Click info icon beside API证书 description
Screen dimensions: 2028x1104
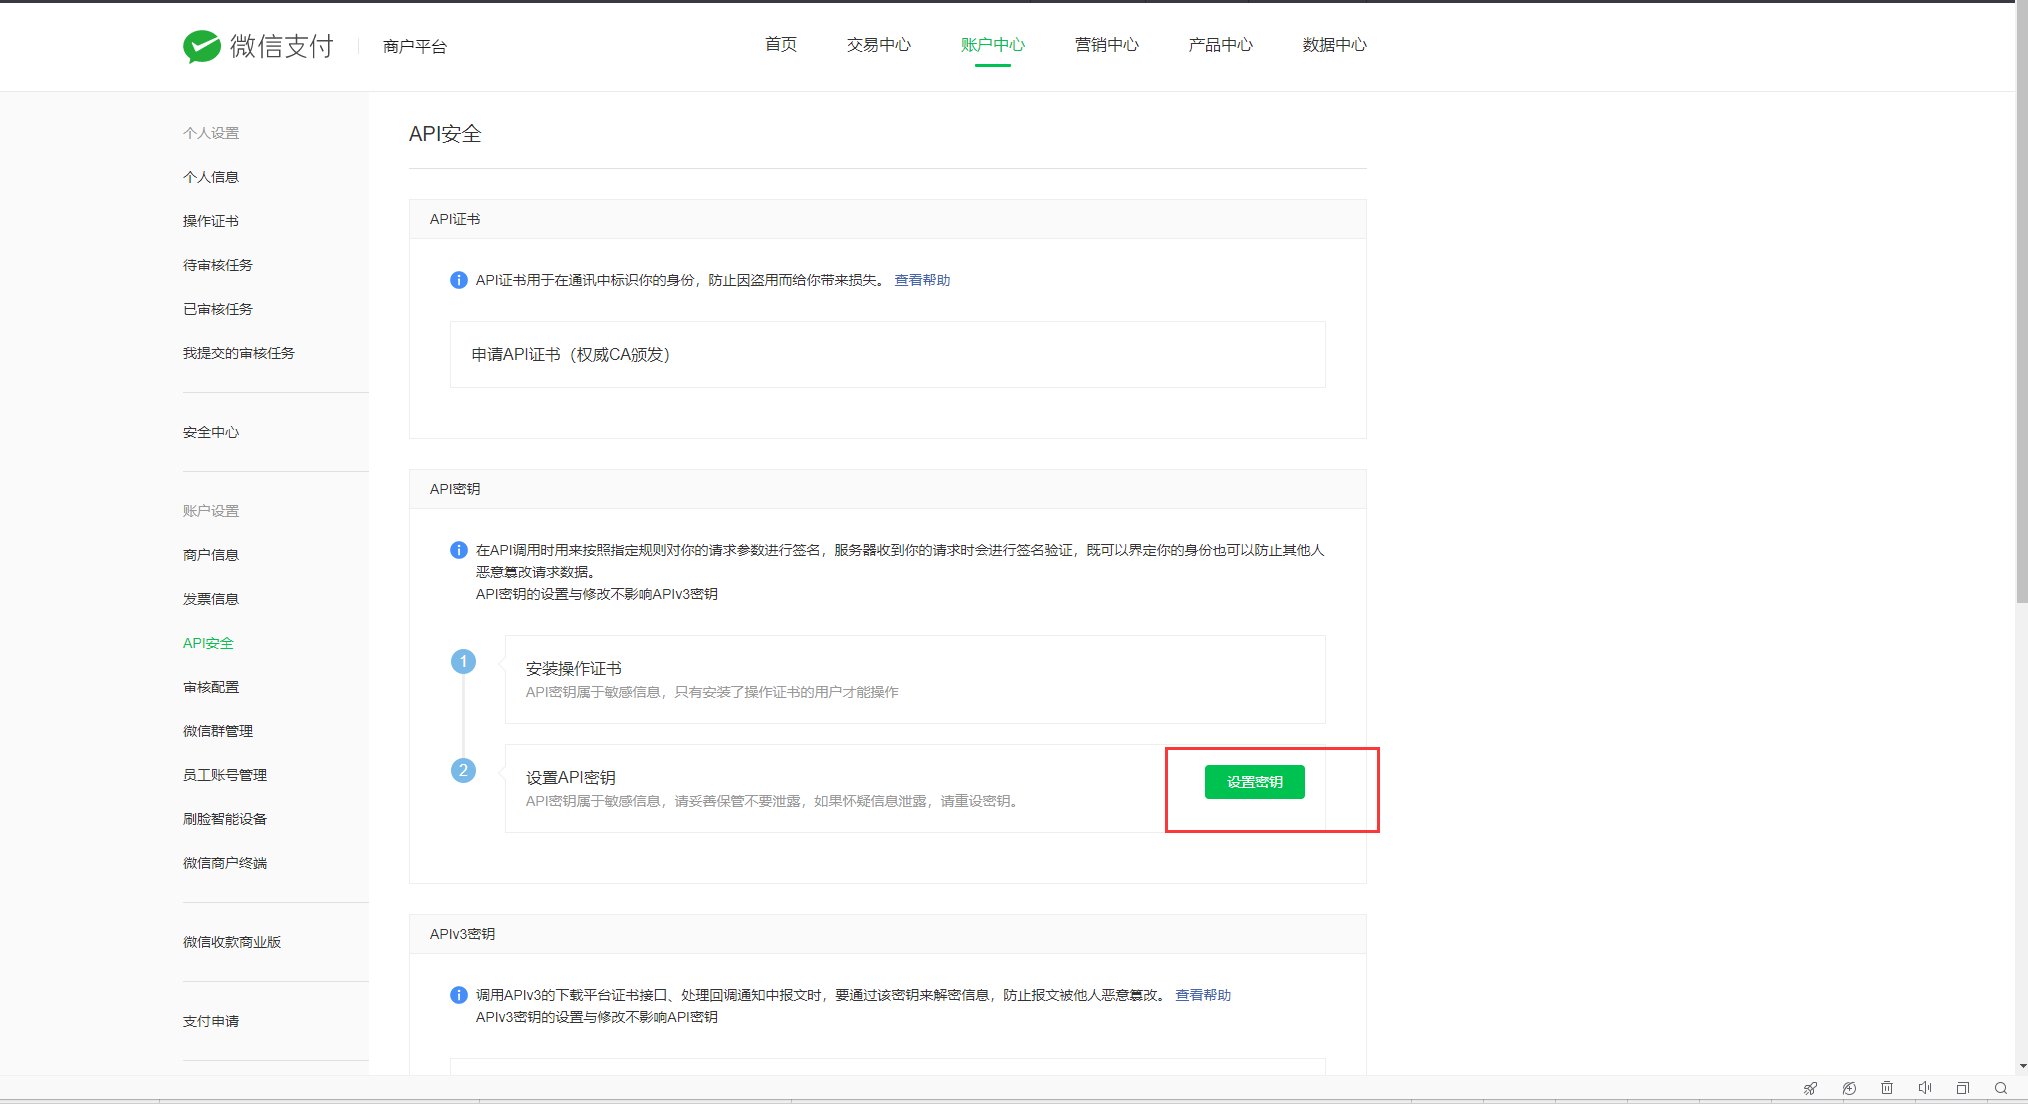pos(459,280)
